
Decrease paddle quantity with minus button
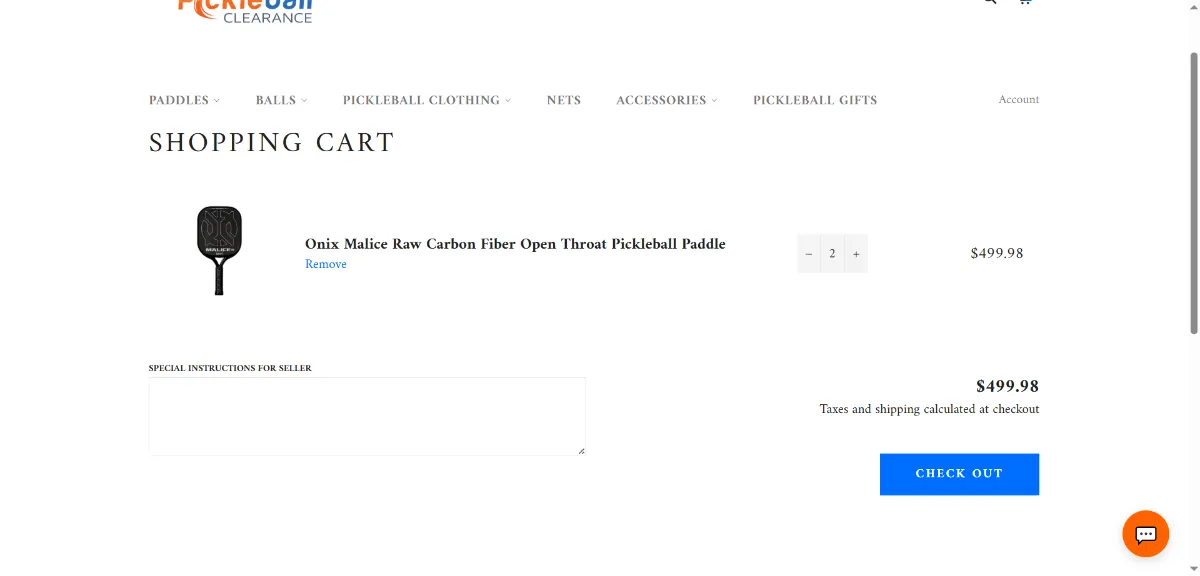tap(809, 254)
